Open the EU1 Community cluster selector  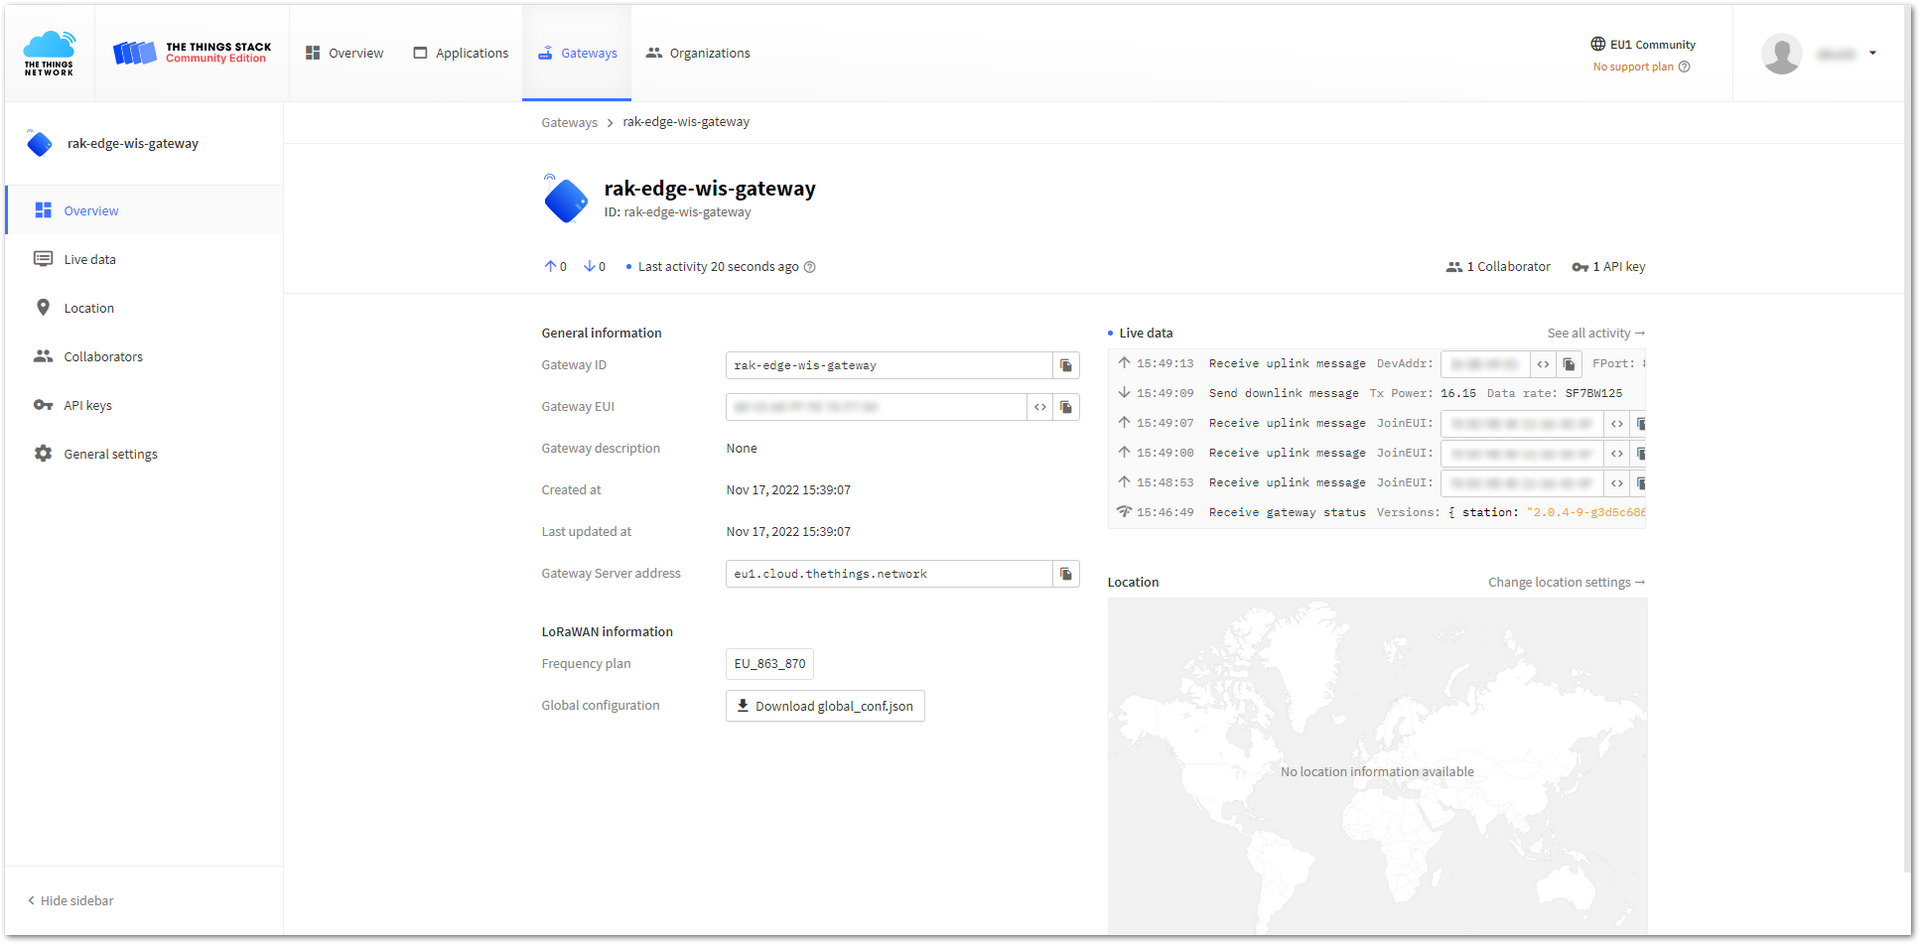[x=1643, y=44]
